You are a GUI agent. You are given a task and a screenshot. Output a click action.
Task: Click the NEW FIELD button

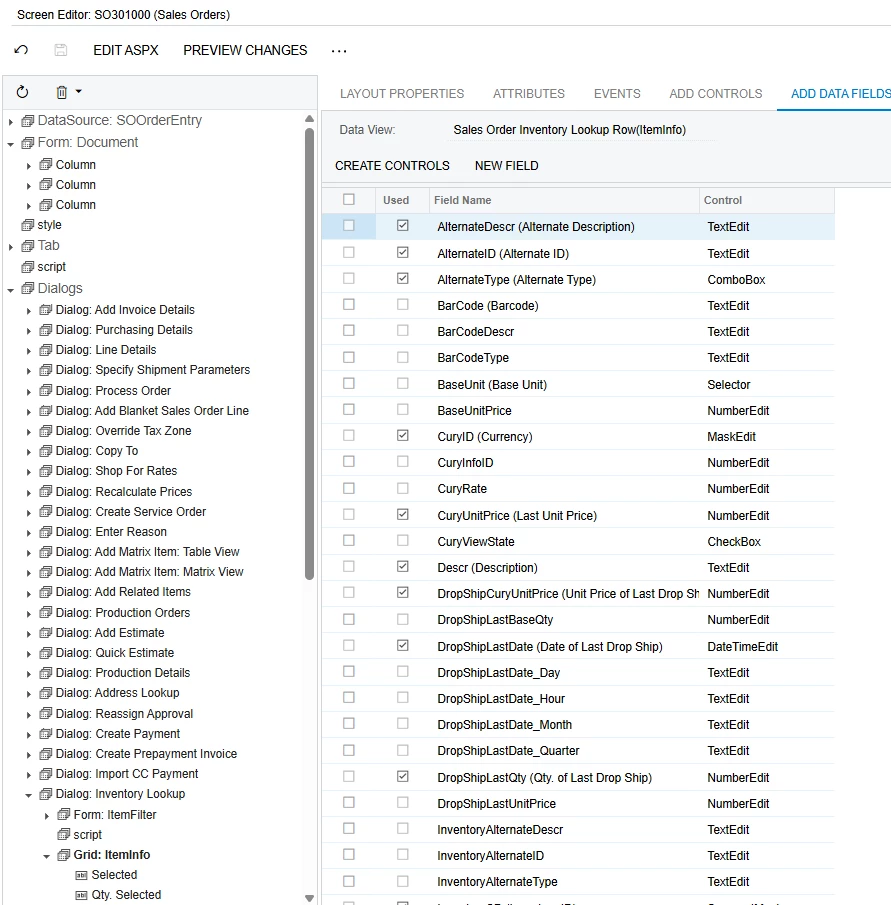(507, 166)
